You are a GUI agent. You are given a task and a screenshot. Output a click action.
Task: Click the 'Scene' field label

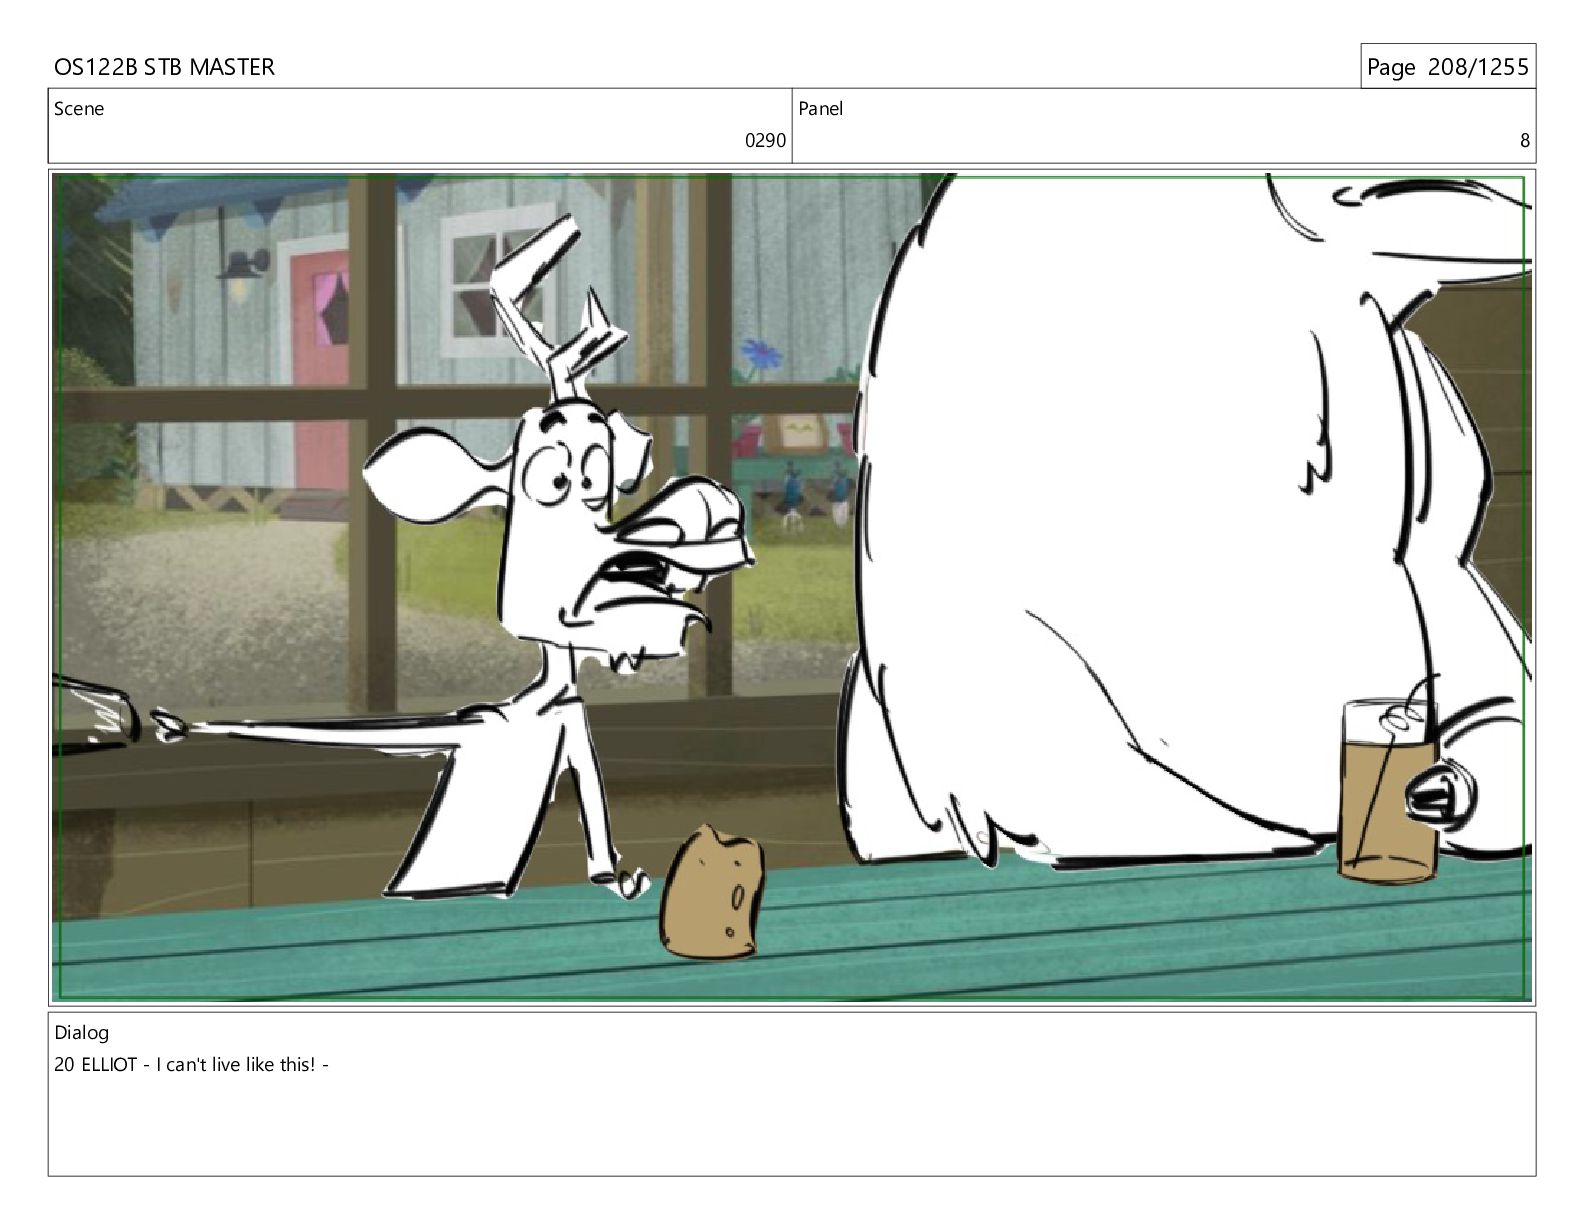coord(79,109)
